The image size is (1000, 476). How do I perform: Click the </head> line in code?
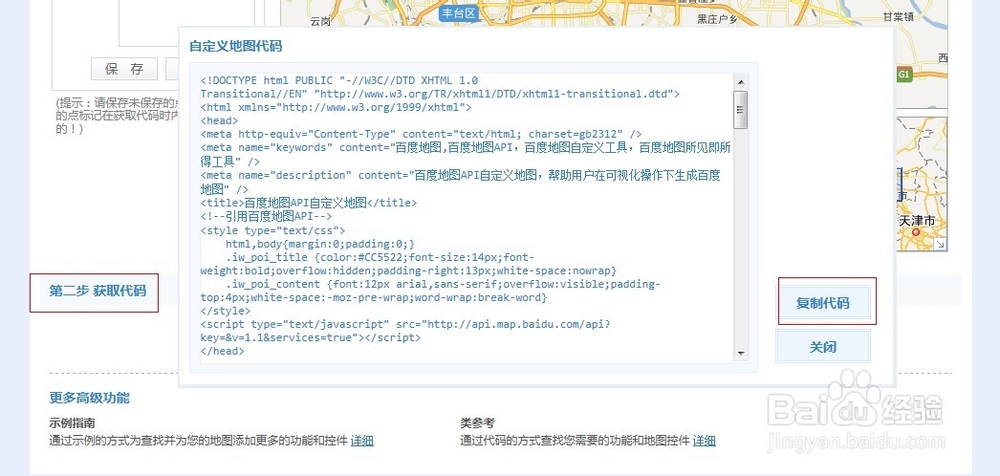click(x=222, y=351)
